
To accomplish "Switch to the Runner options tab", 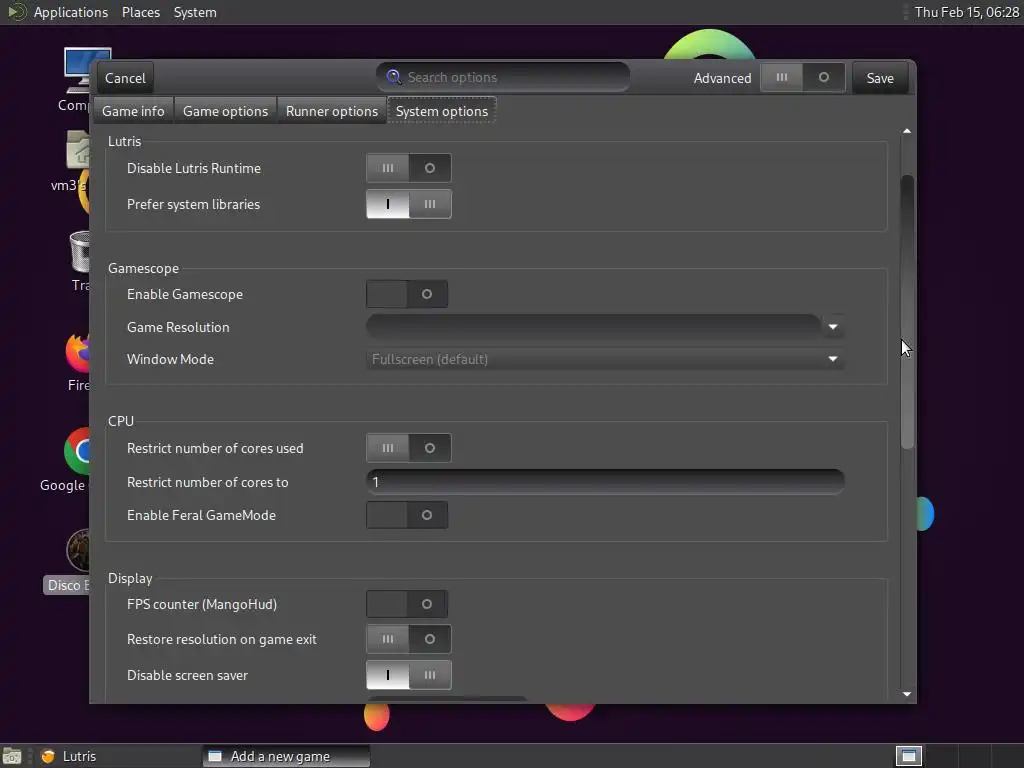I will click(332, 111).
